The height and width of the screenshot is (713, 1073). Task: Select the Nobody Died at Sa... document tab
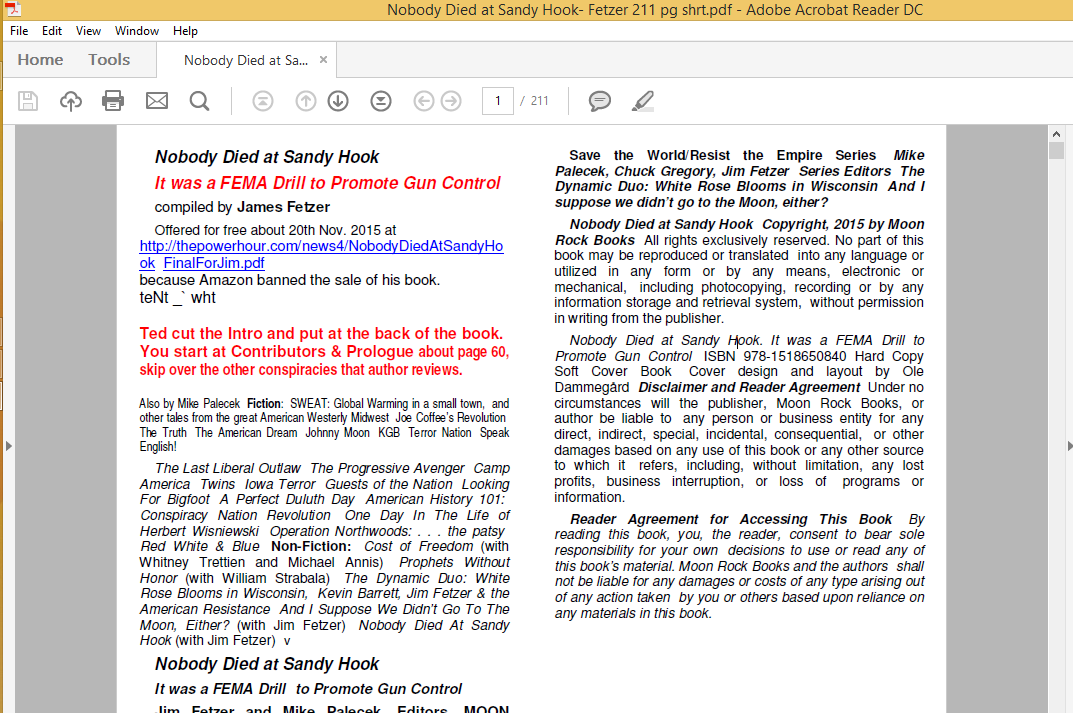coord(246,60)
